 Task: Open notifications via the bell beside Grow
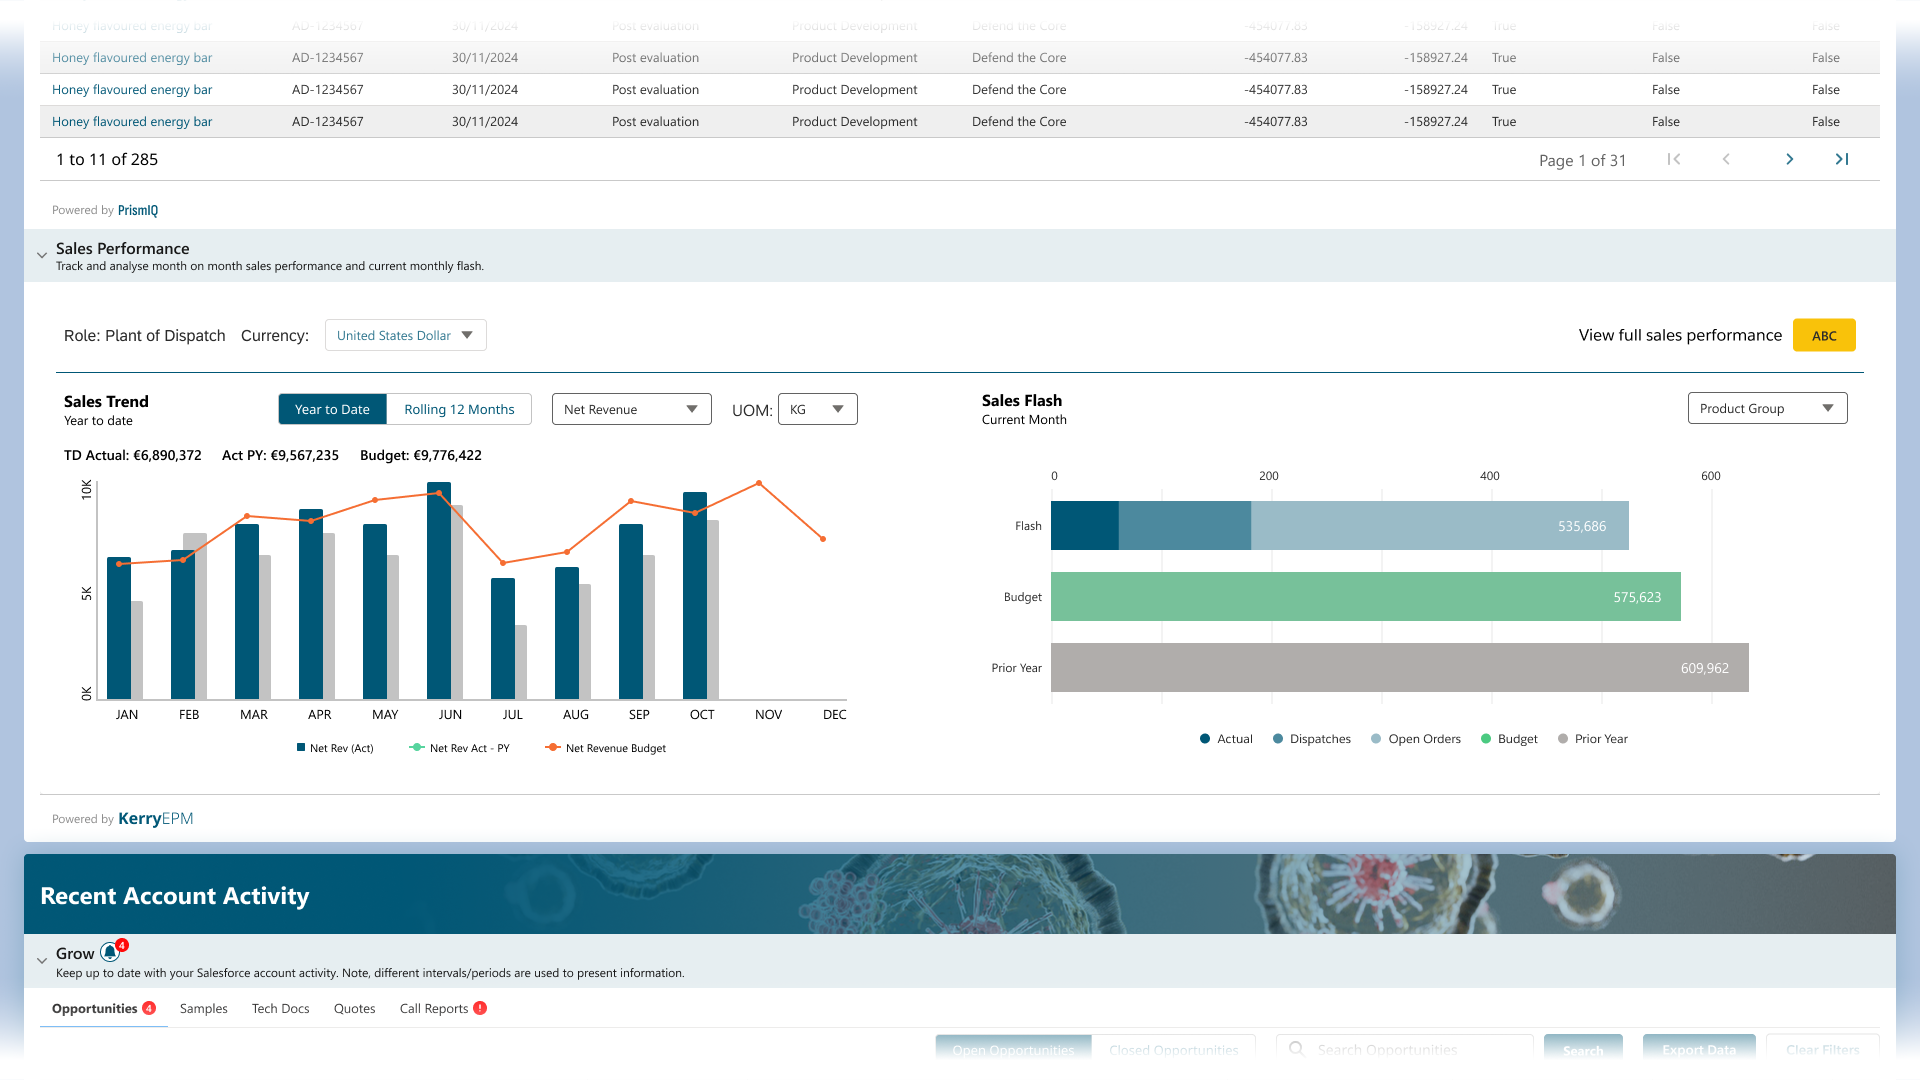(111, 951)
